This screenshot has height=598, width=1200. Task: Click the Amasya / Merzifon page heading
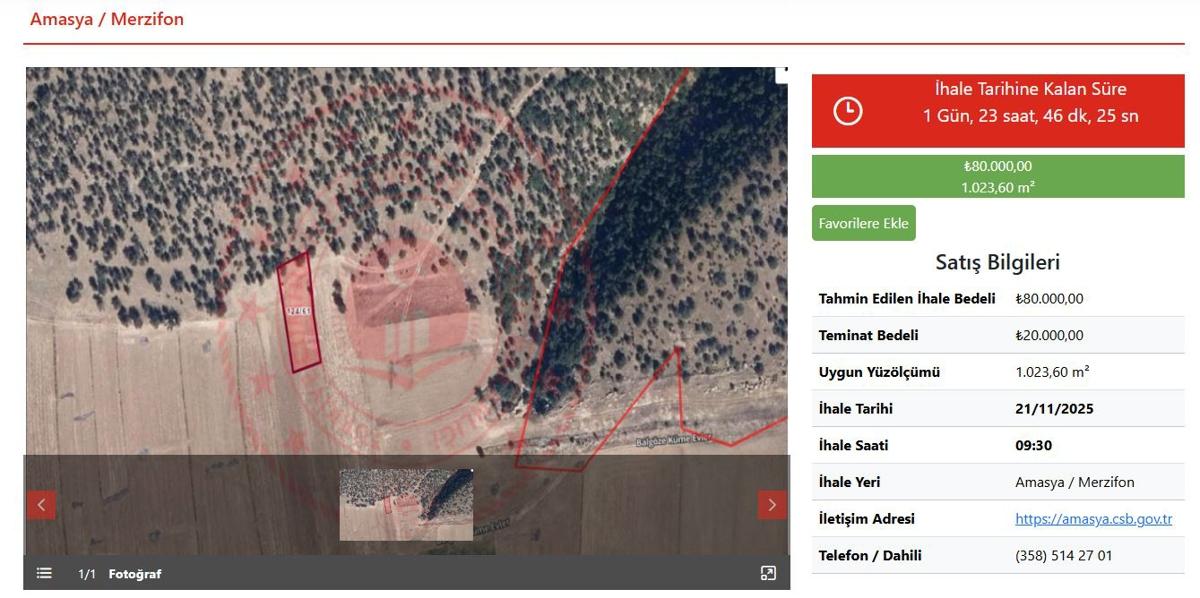point(107,19)
